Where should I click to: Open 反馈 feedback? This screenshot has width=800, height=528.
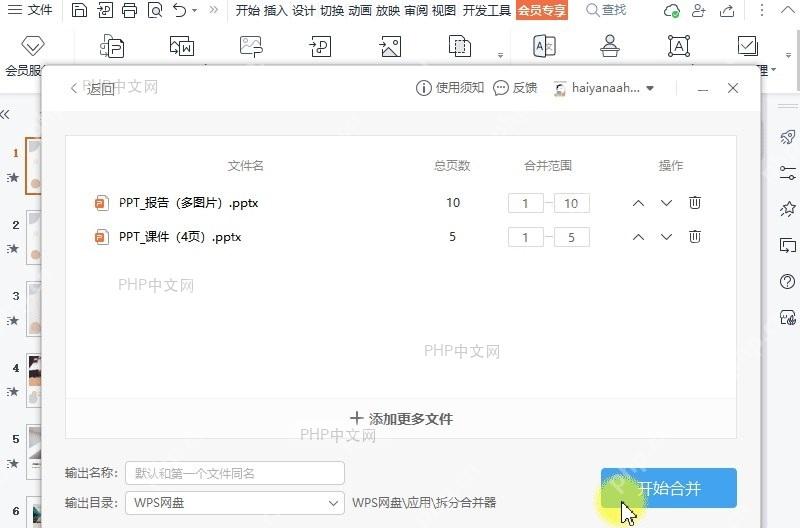point(515,88)
